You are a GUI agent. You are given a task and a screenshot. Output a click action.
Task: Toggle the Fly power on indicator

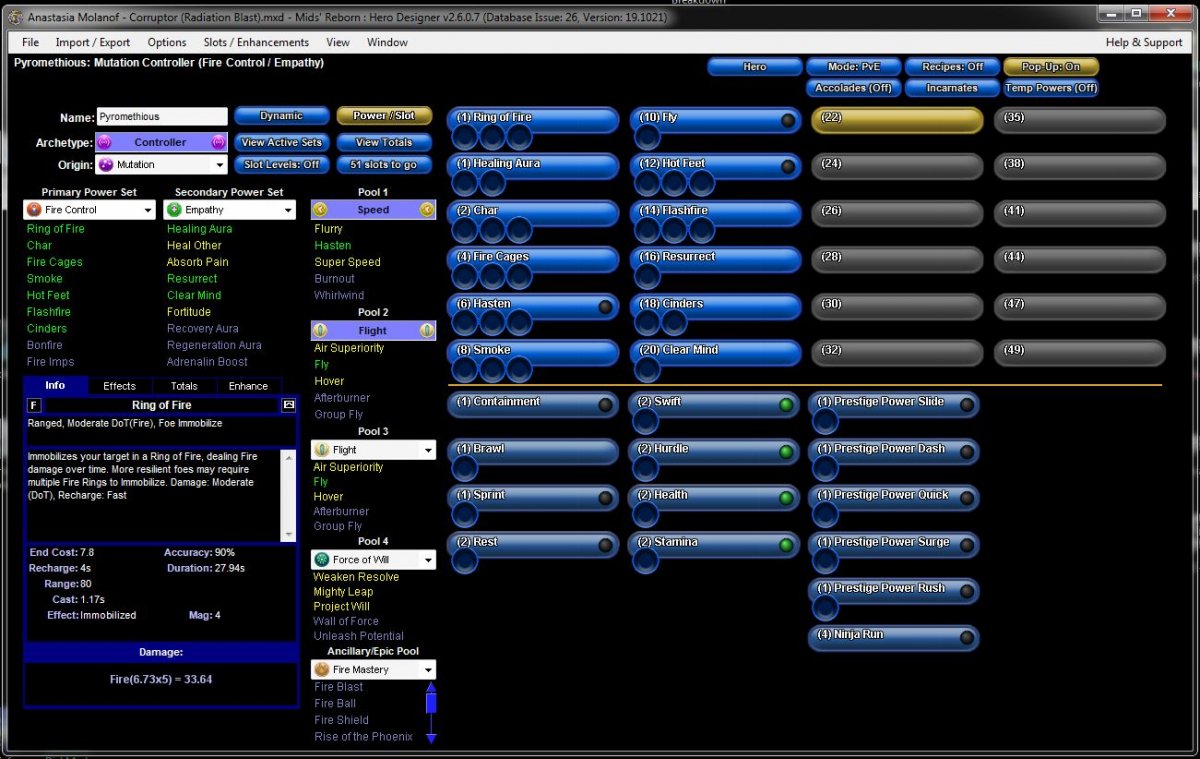[788, 121]
